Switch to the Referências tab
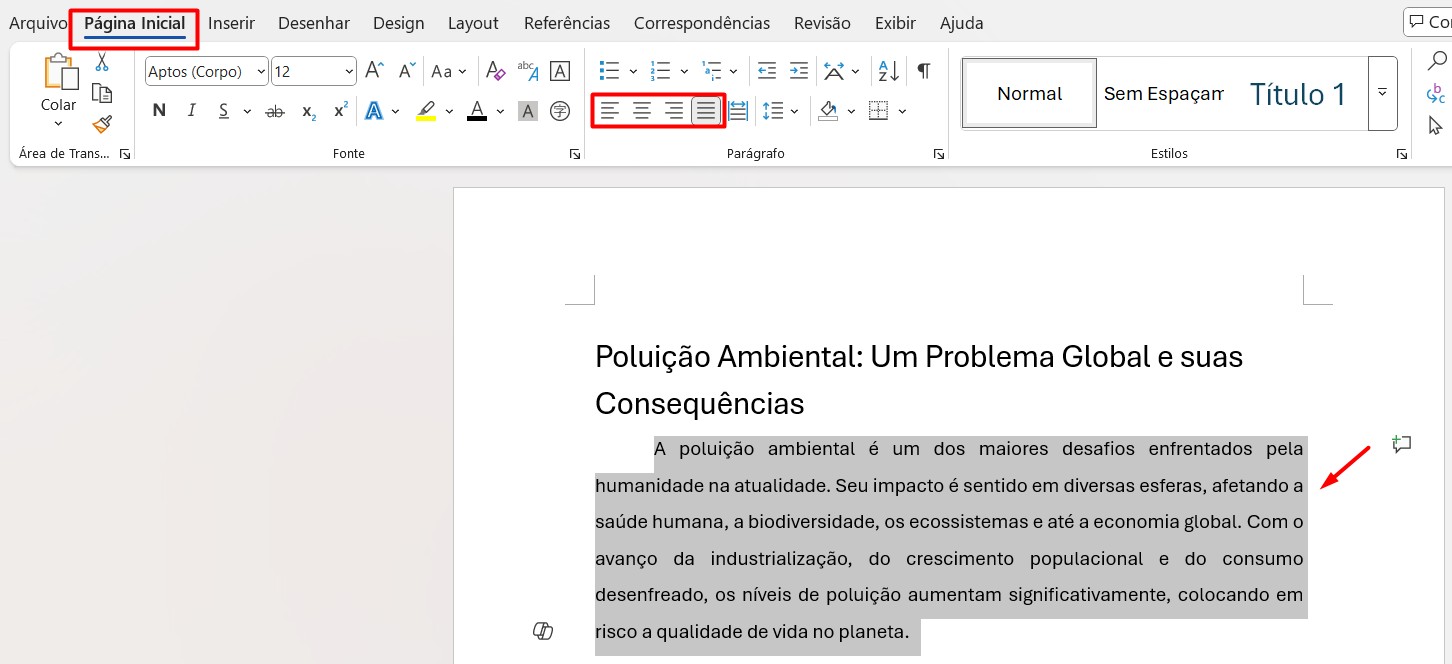The width and height of the screenshot is (1452, 664). click(x=567, y=23)
